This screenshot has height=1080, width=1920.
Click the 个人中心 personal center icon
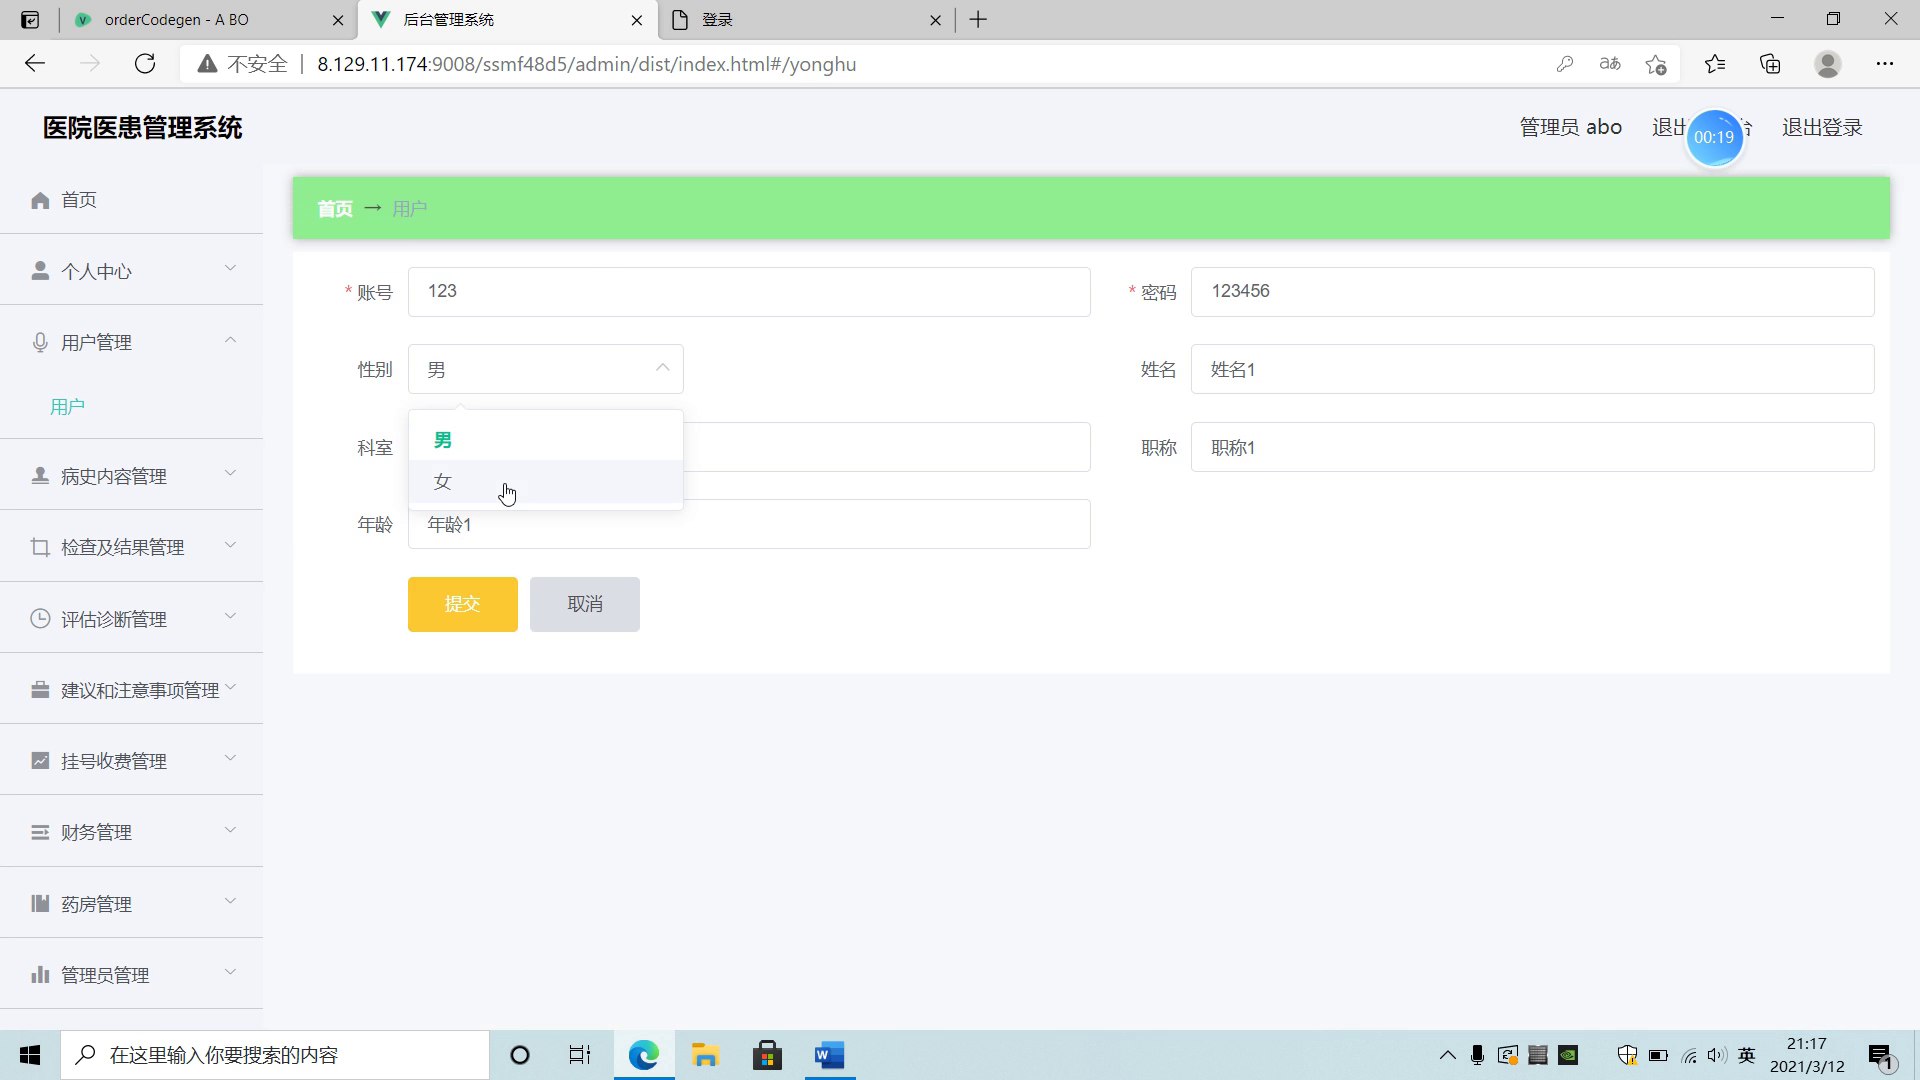click(x=38, y=270)
